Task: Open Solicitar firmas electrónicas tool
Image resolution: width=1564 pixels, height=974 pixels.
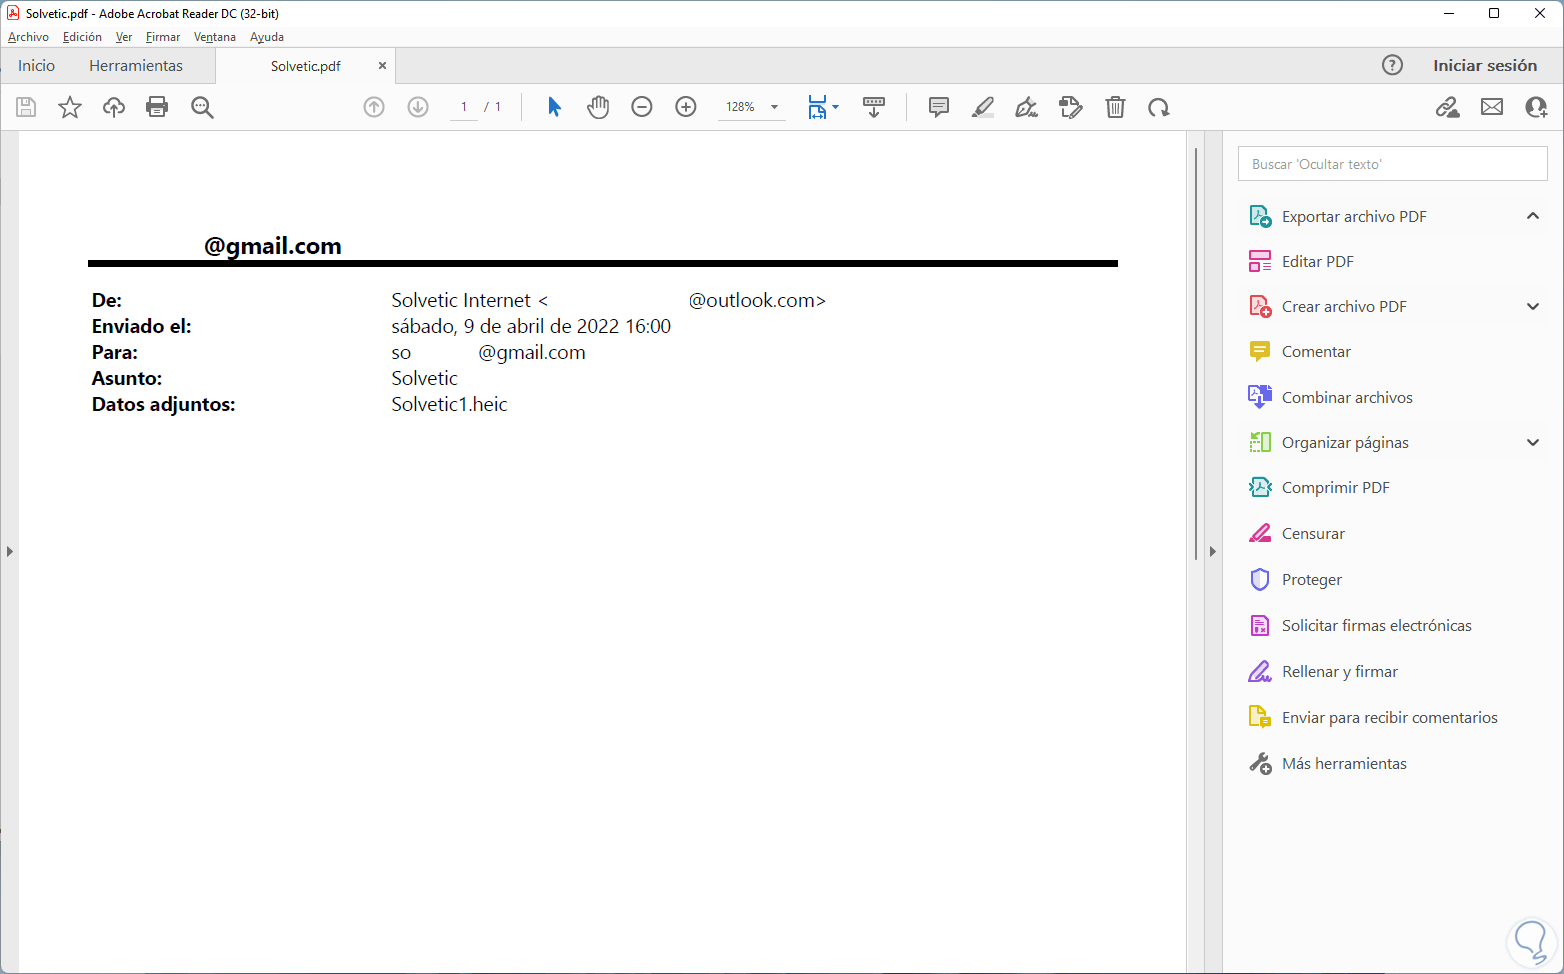Action: 1377,626
